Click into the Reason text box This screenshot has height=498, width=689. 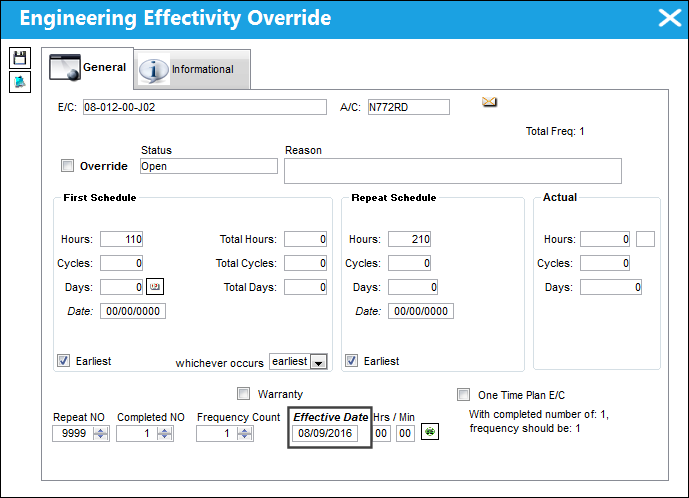pos(453,171)
